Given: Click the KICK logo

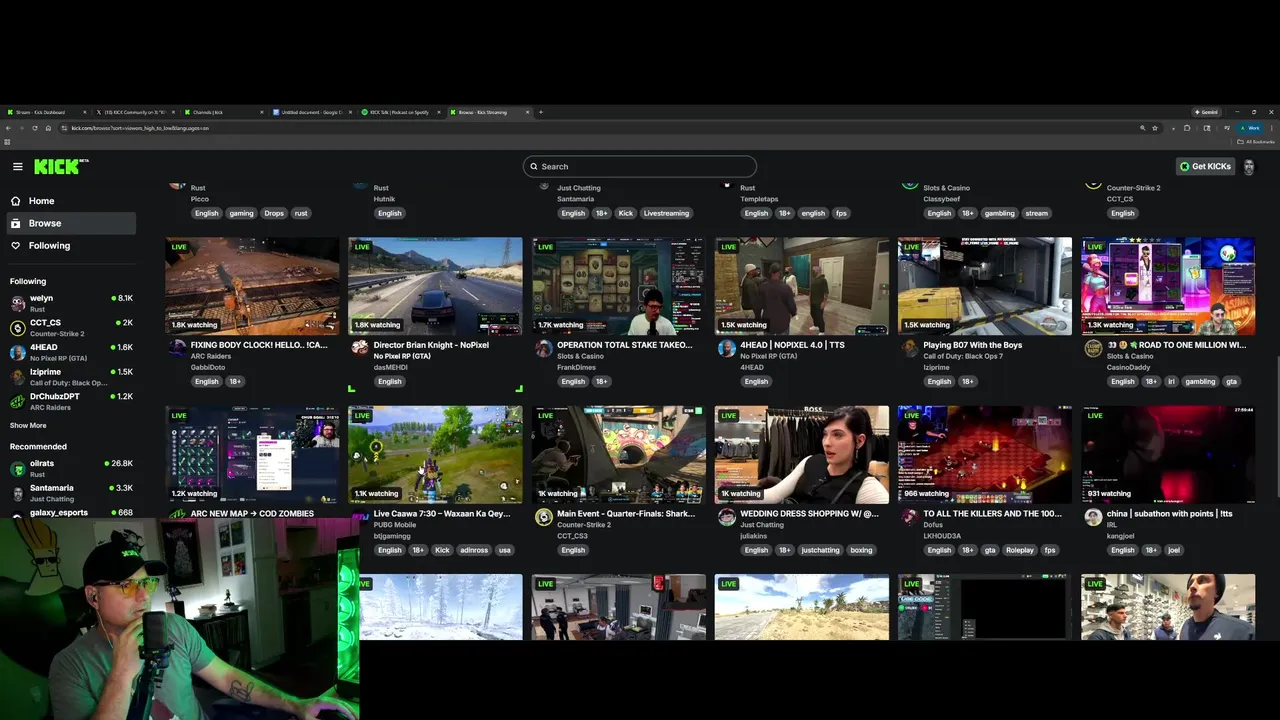Looking at the screenshot, I should click(x=60, y=166).
